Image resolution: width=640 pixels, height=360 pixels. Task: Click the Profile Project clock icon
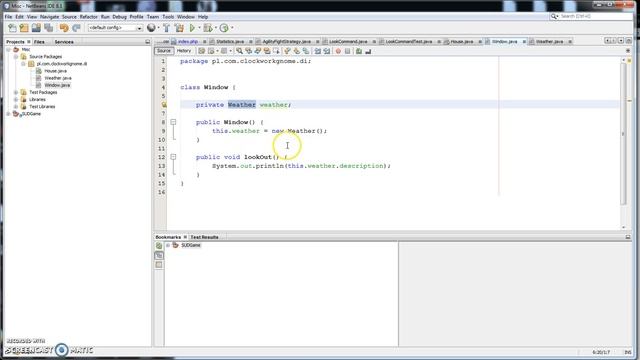pos(224,28)
